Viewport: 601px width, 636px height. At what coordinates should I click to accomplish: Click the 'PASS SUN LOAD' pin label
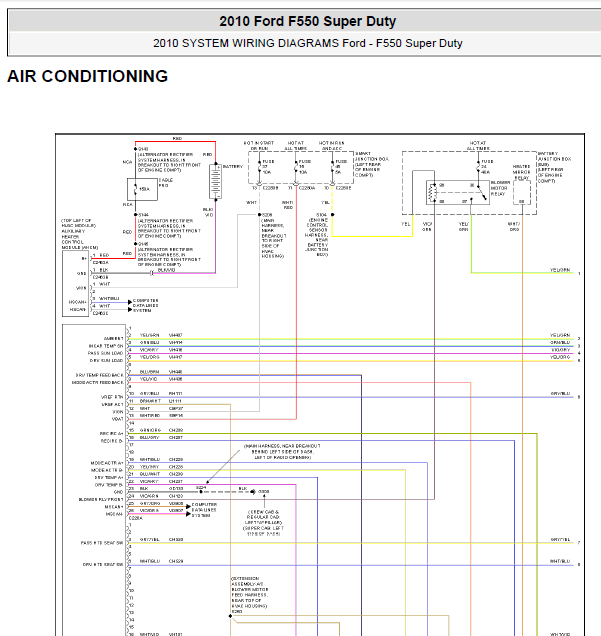tap(105, 353)
